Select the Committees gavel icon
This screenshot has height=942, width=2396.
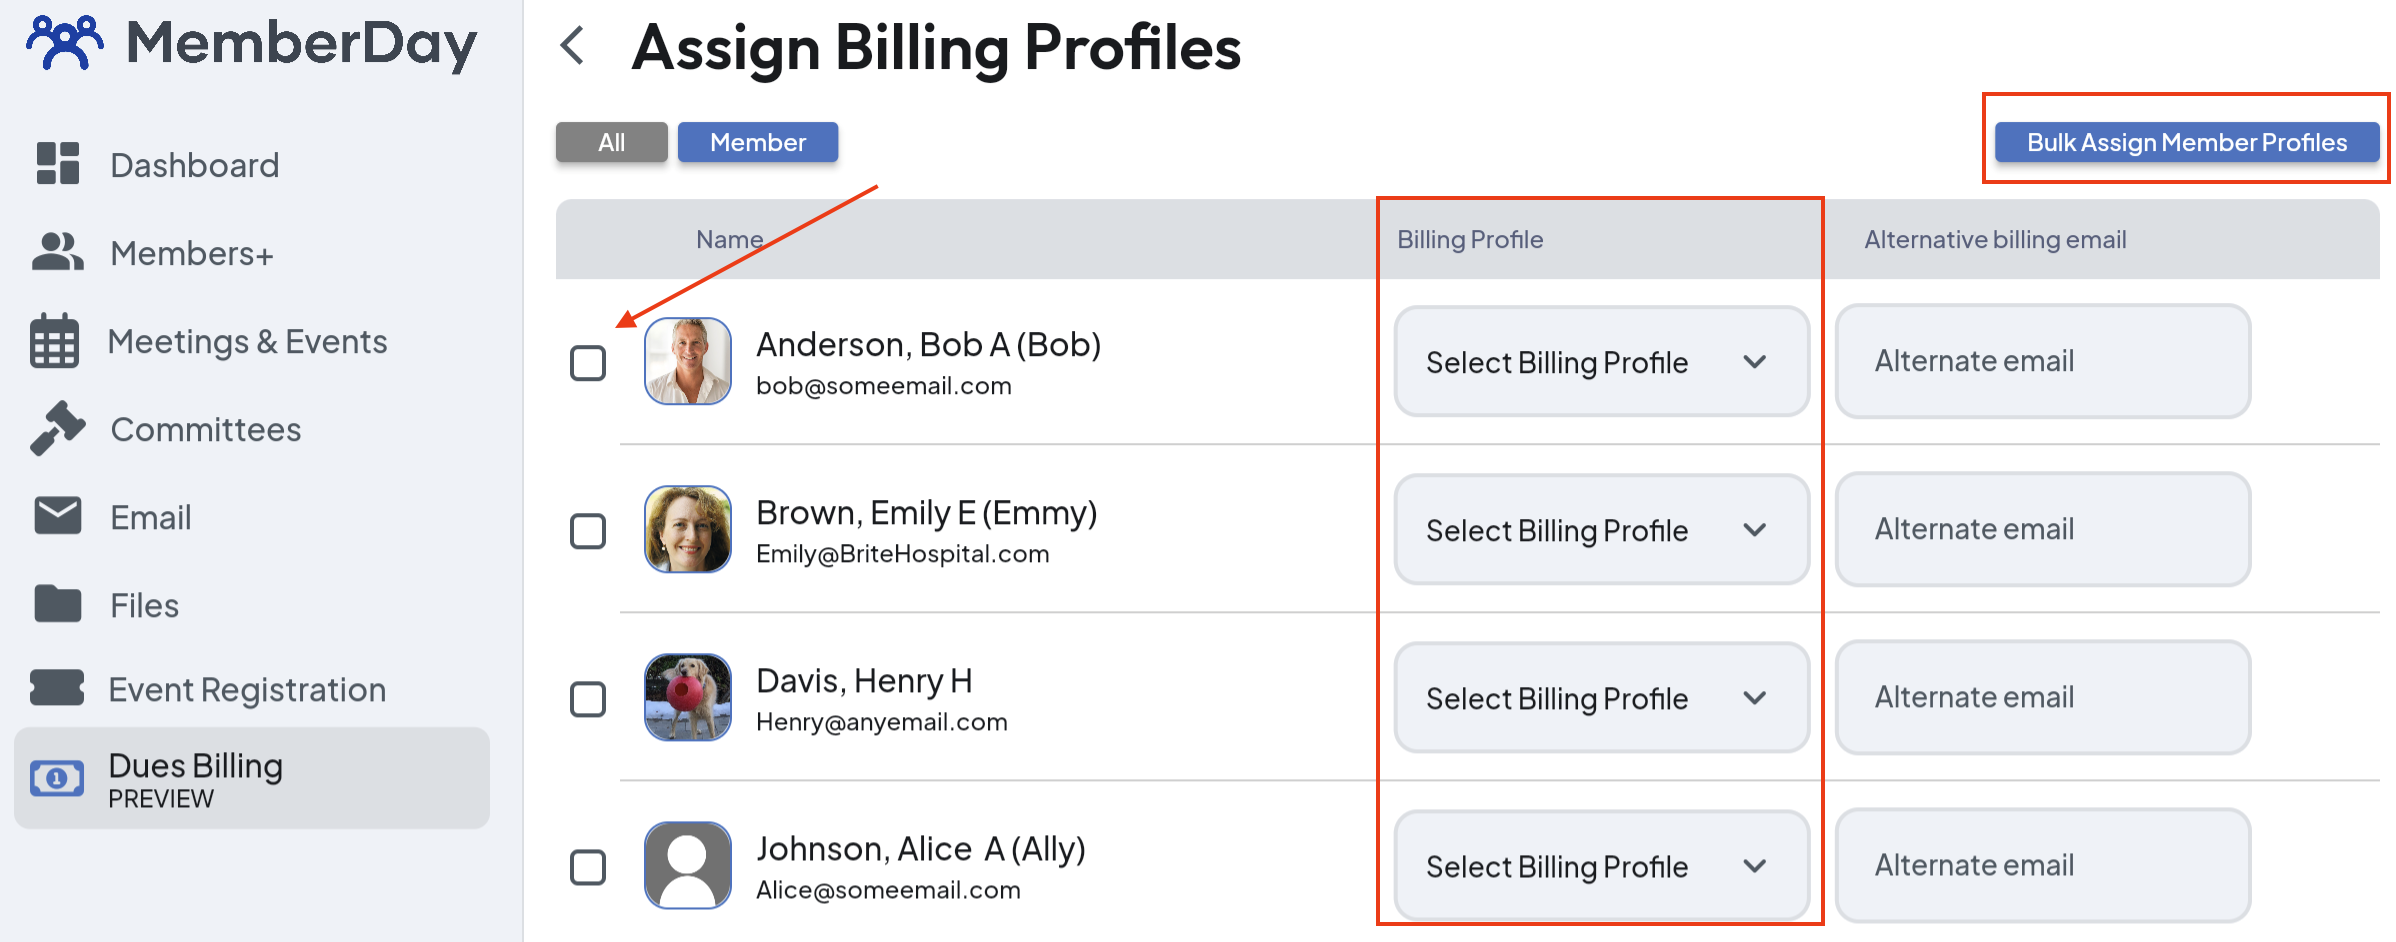click(x=57, y=428)
